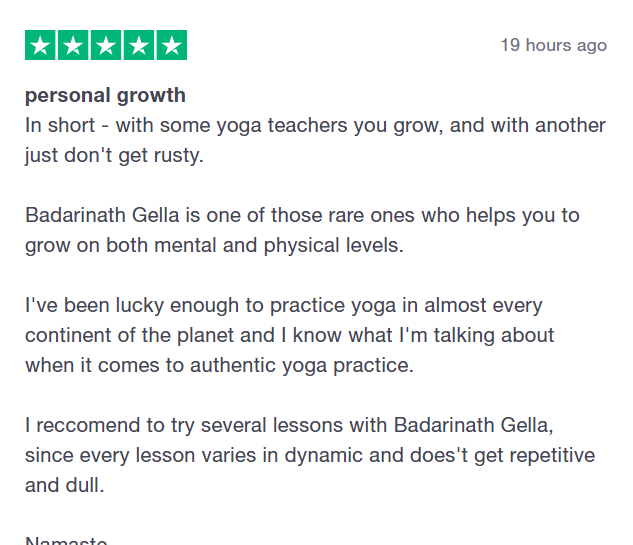Click the second green rating star
The width and height of the screenshot is (633, 545).
73,45
